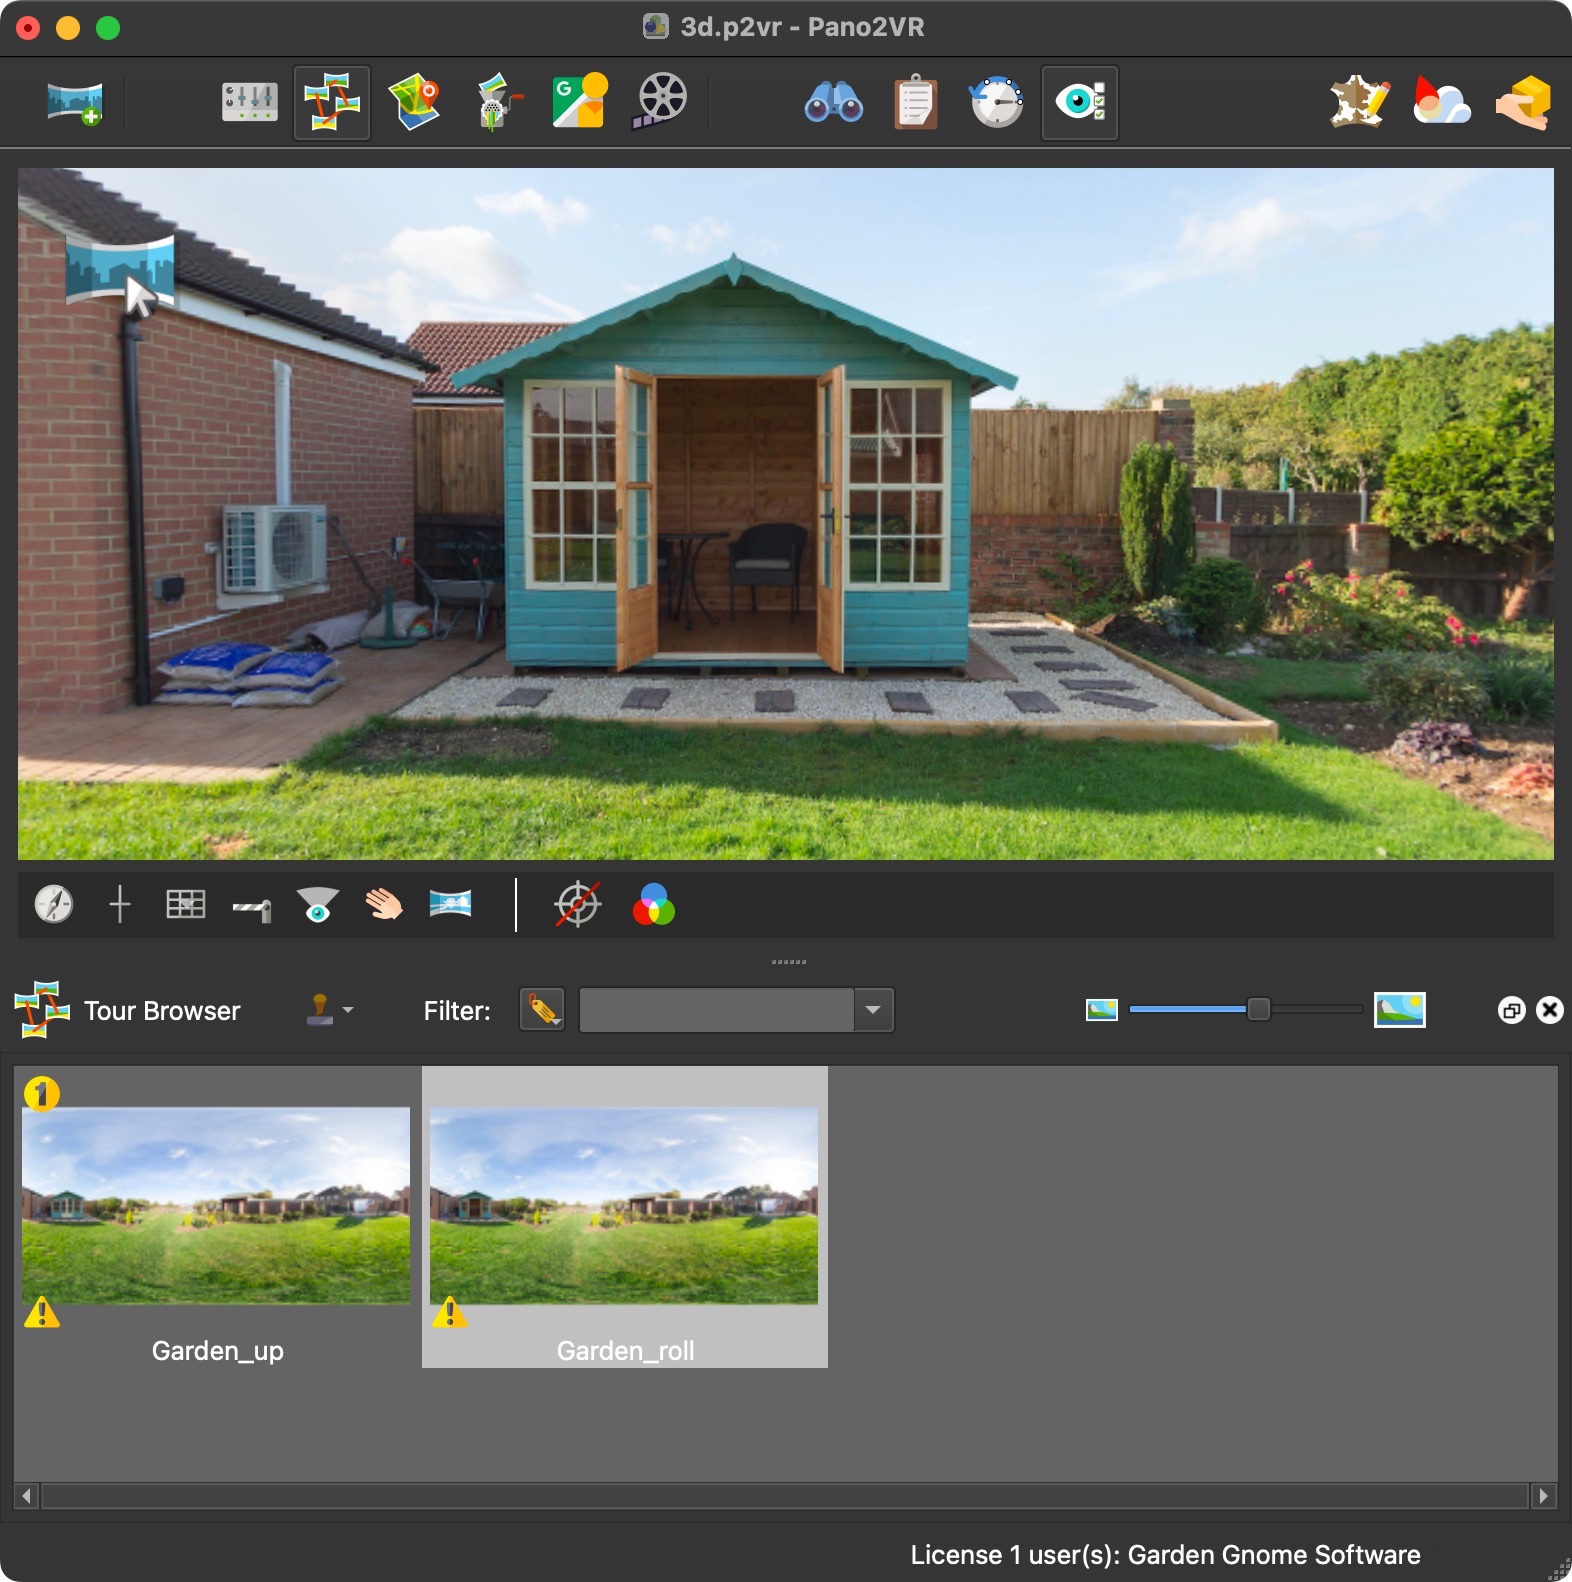This screenshot has width=1572, height=1582.
Task: Expand the Filter combo box arrow
Action: pyautogui.click(x=873, y=1010)
